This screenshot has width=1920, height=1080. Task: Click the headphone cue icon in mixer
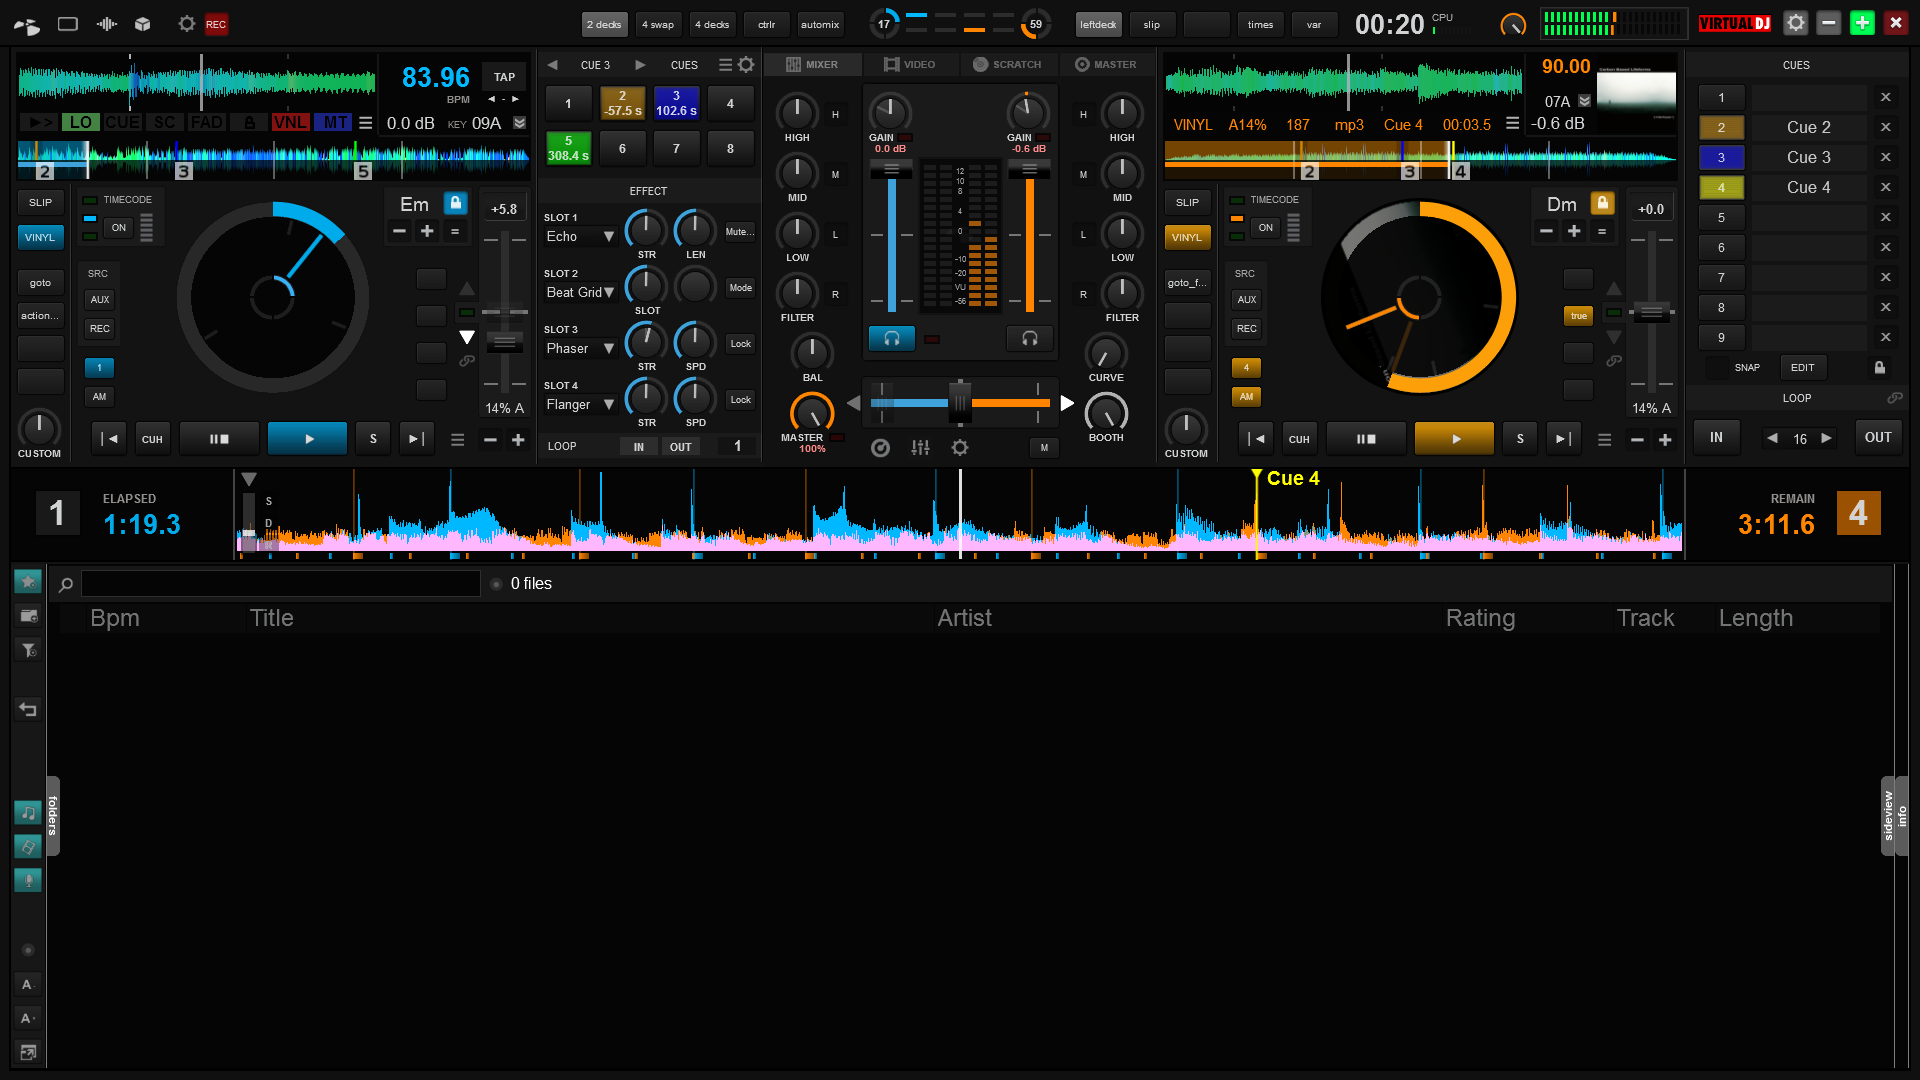891,339
